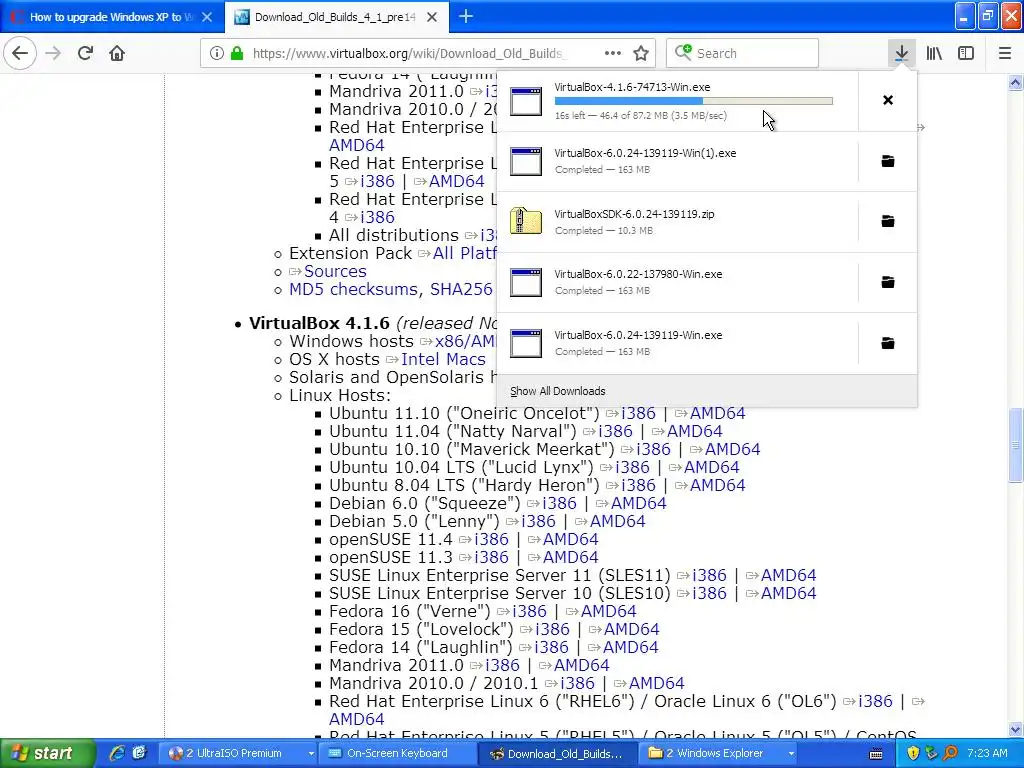Open the MD5 checksums, SHA256 link
The width and height of the screenshot is (1024, 768).
tap(391, 289)
